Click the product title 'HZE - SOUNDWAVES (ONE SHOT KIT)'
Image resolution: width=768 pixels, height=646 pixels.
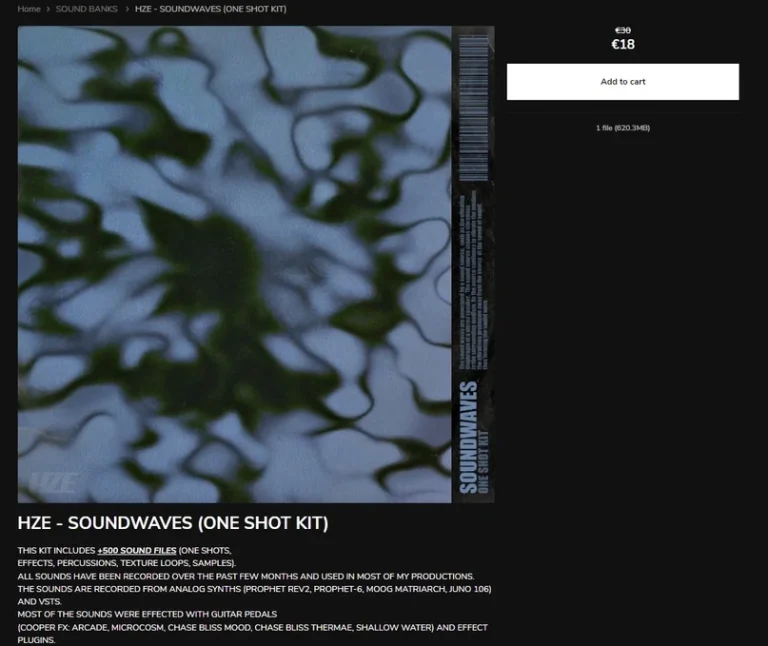point(173,523)
